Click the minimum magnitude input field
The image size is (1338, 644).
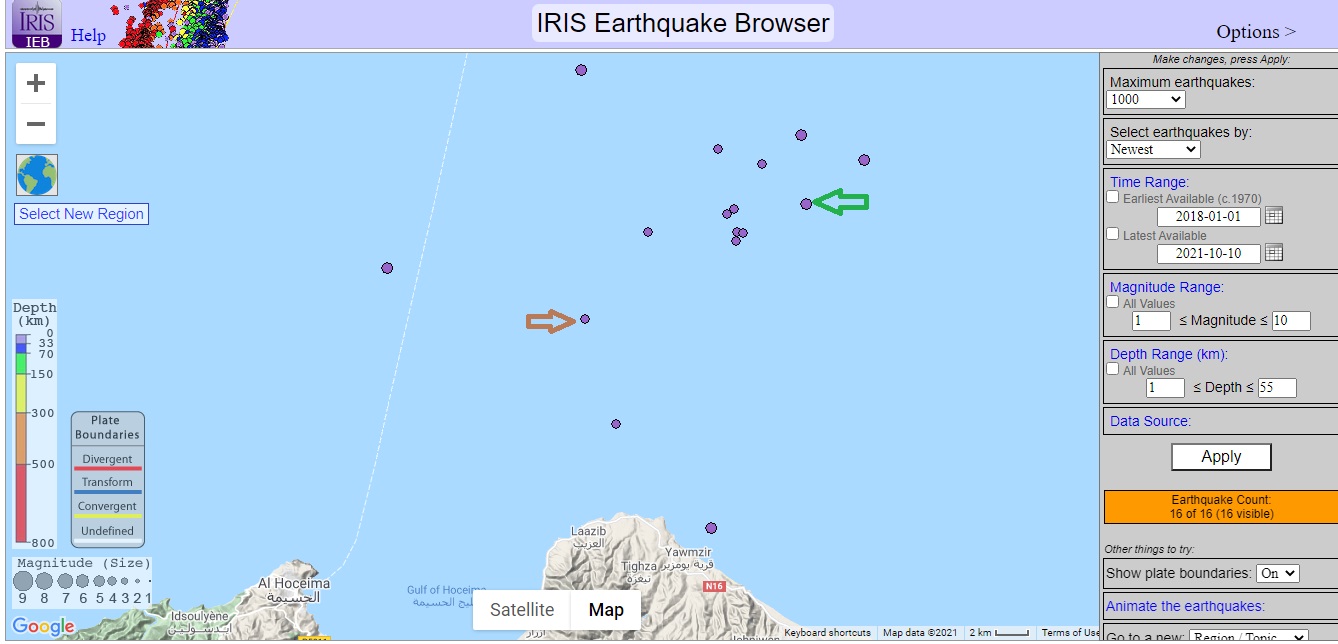pyautogui.click(x=1151, y=321)
